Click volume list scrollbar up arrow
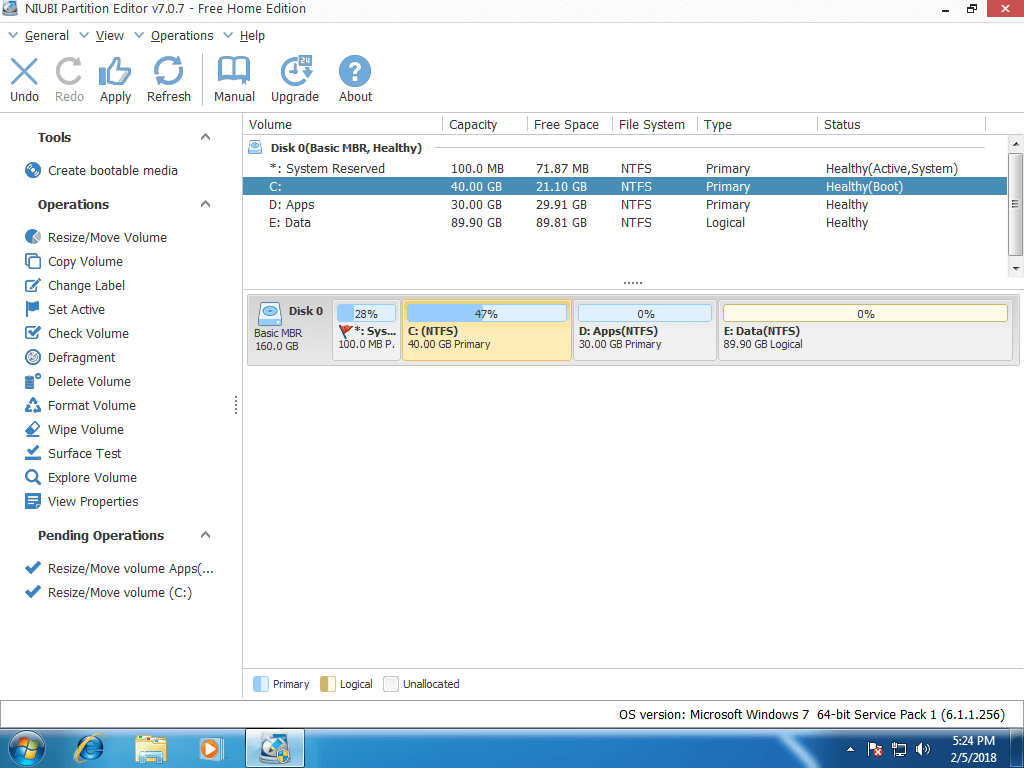1024x768 pixels. click(x=1016, y=144)
